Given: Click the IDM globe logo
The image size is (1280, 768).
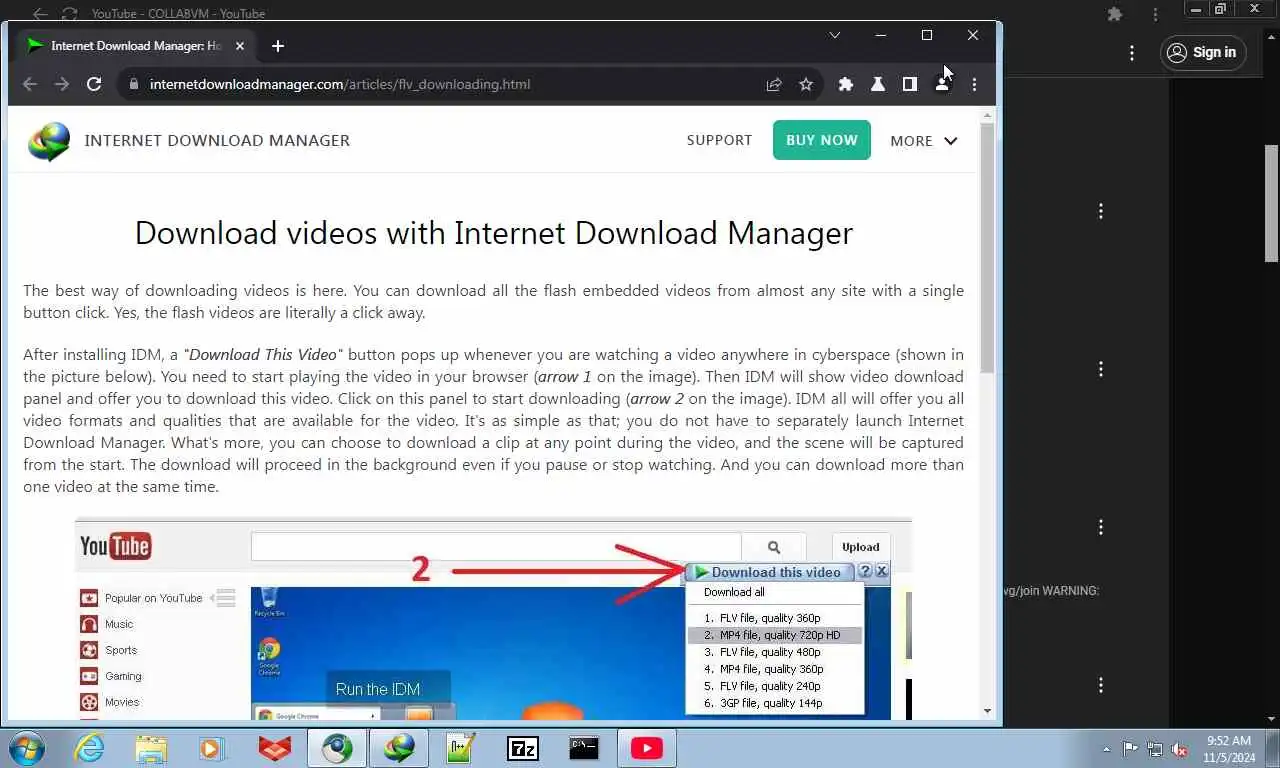Looking at the screenshot, I should [x=49, y=141].
